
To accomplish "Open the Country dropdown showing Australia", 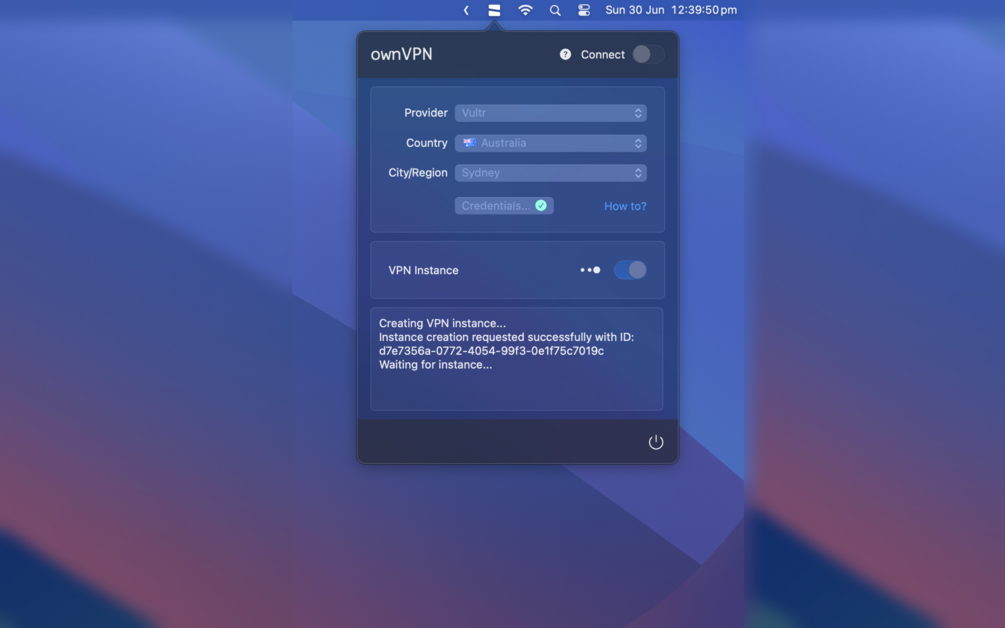I will (x=551, y=143).
